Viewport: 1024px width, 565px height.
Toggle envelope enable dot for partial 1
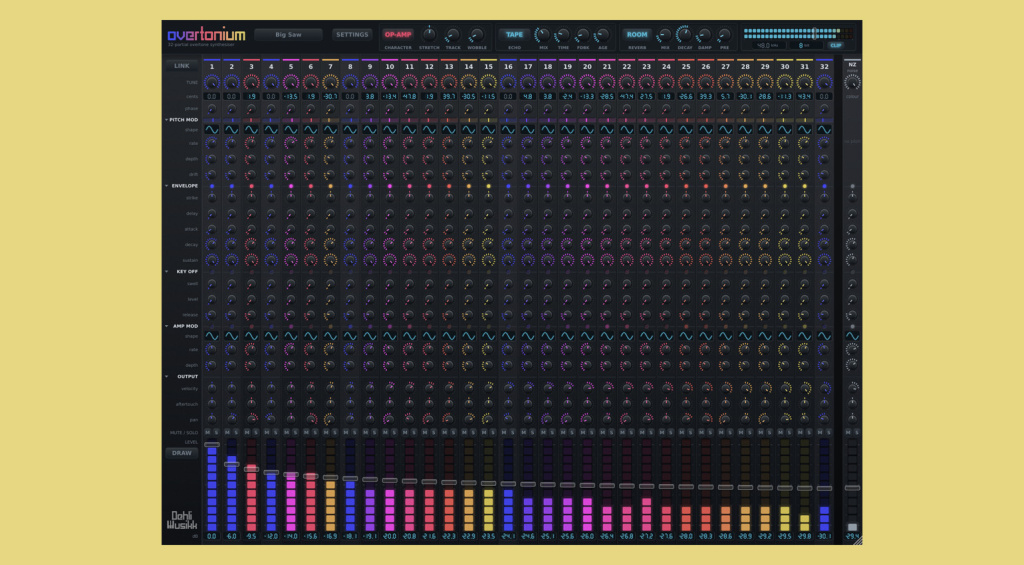coord(212,186)
